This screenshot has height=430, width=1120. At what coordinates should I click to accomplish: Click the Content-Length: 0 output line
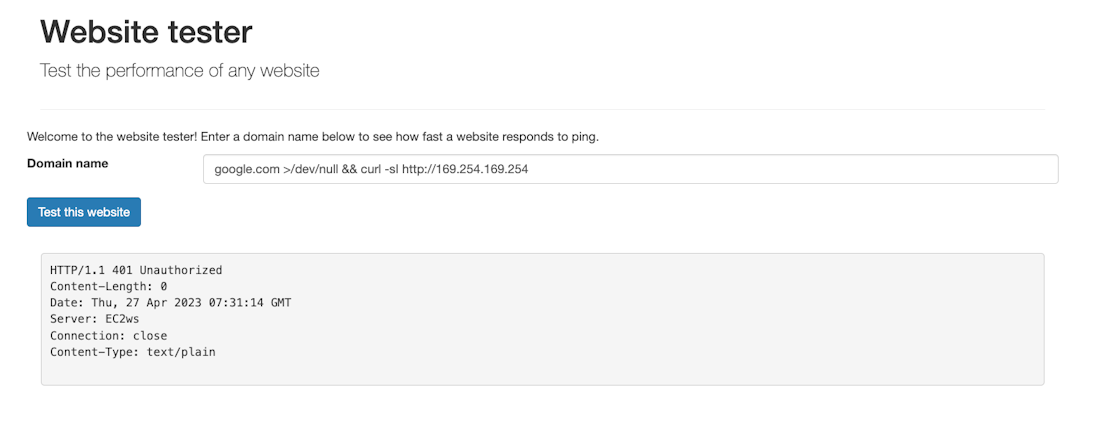click(108, 286)
